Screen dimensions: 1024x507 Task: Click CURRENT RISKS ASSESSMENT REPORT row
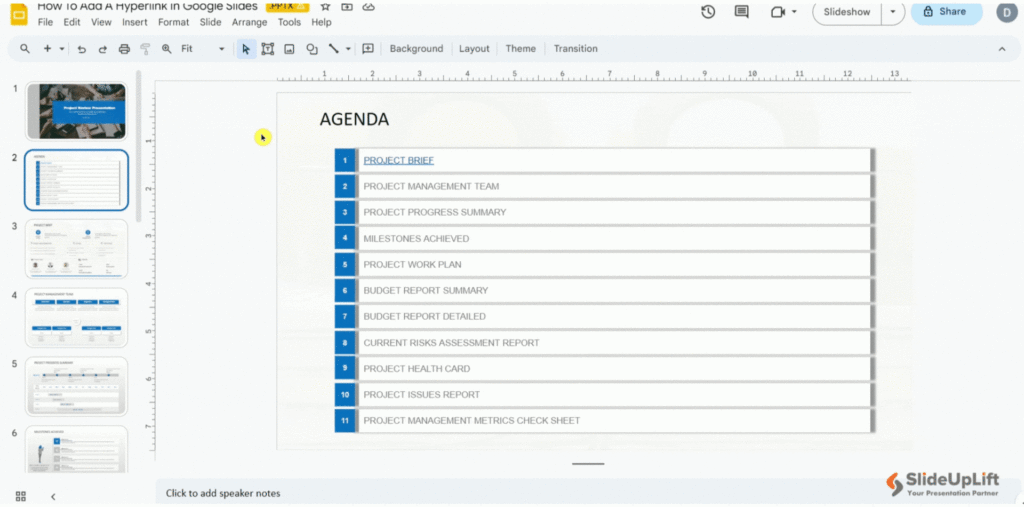pos(603,342)
